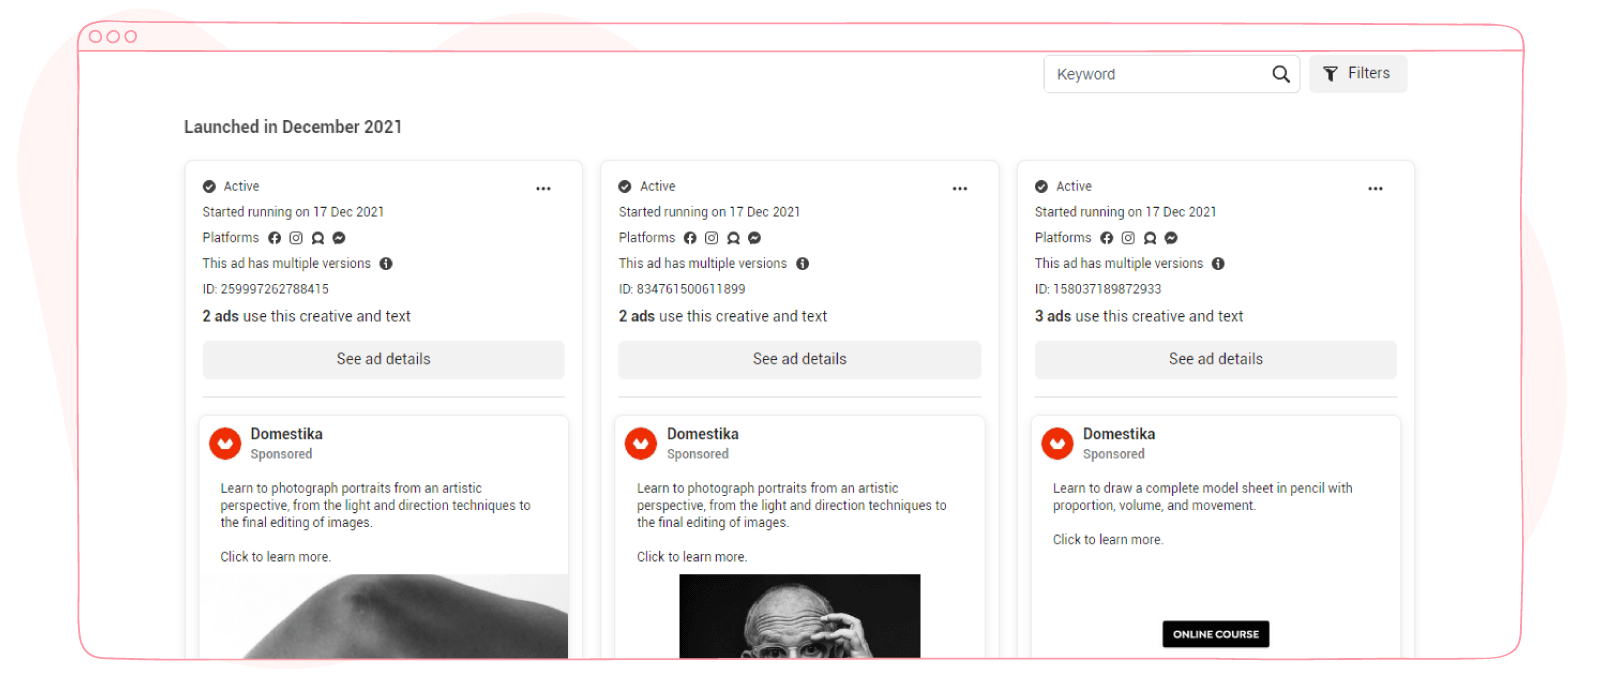Click the Instagram icon on the third ad card

1128,238
